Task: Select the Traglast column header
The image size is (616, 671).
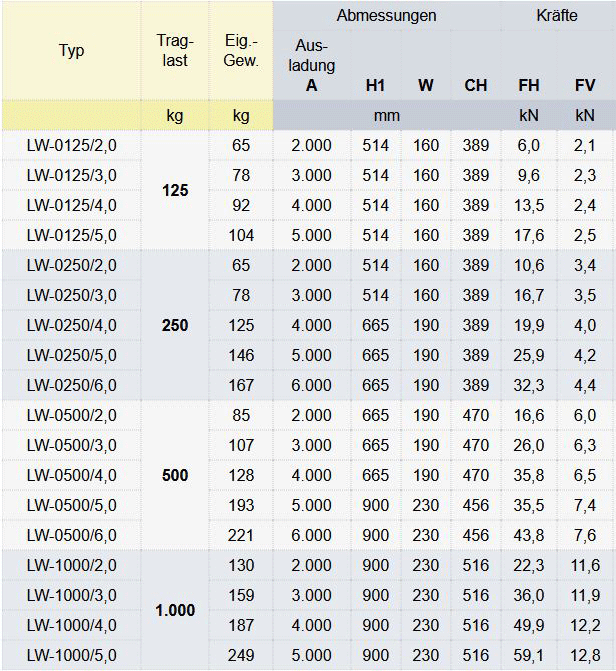Action: click(175, 51)
